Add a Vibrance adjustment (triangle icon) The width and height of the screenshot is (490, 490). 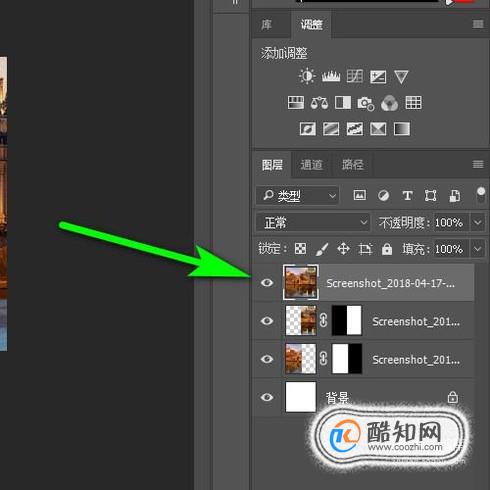point(401,77)
